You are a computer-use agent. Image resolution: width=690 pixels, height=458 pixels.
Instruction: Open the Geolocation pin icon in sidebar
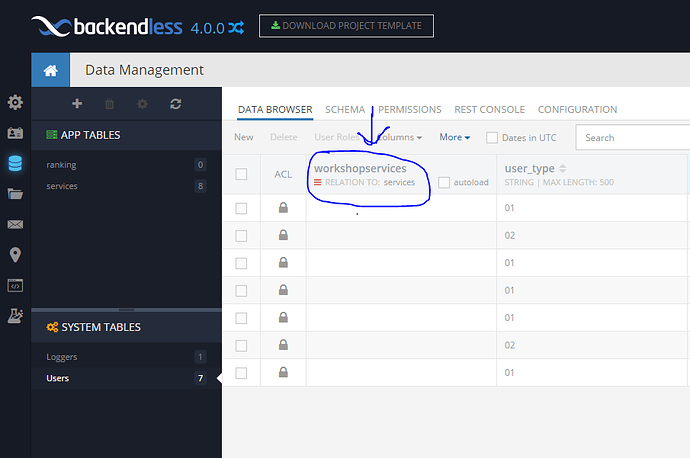point(15,255)
